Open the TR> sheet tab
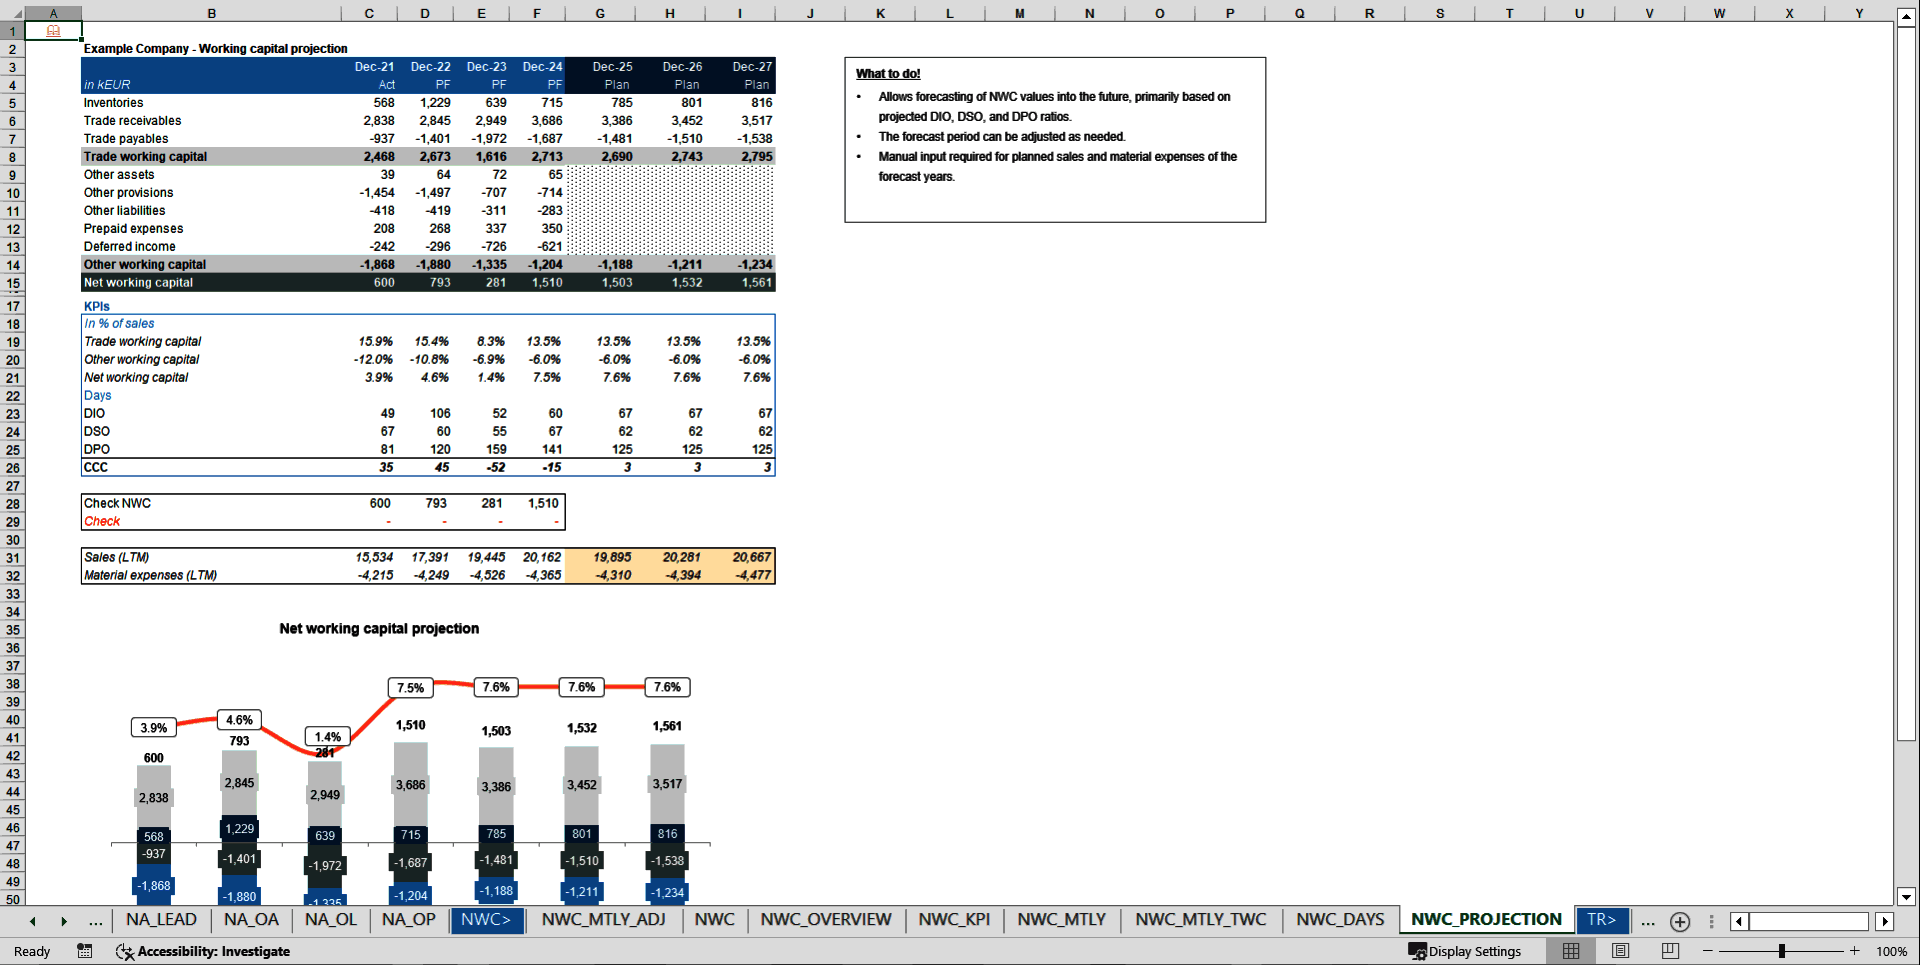The width and height of the screenshot is (1920, 965). 1602,920
